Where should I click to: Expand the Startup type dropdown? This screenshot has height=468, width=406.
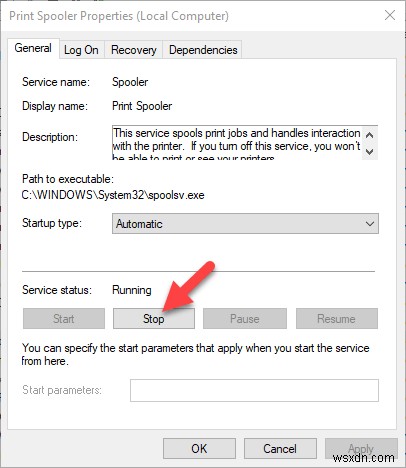245,224
